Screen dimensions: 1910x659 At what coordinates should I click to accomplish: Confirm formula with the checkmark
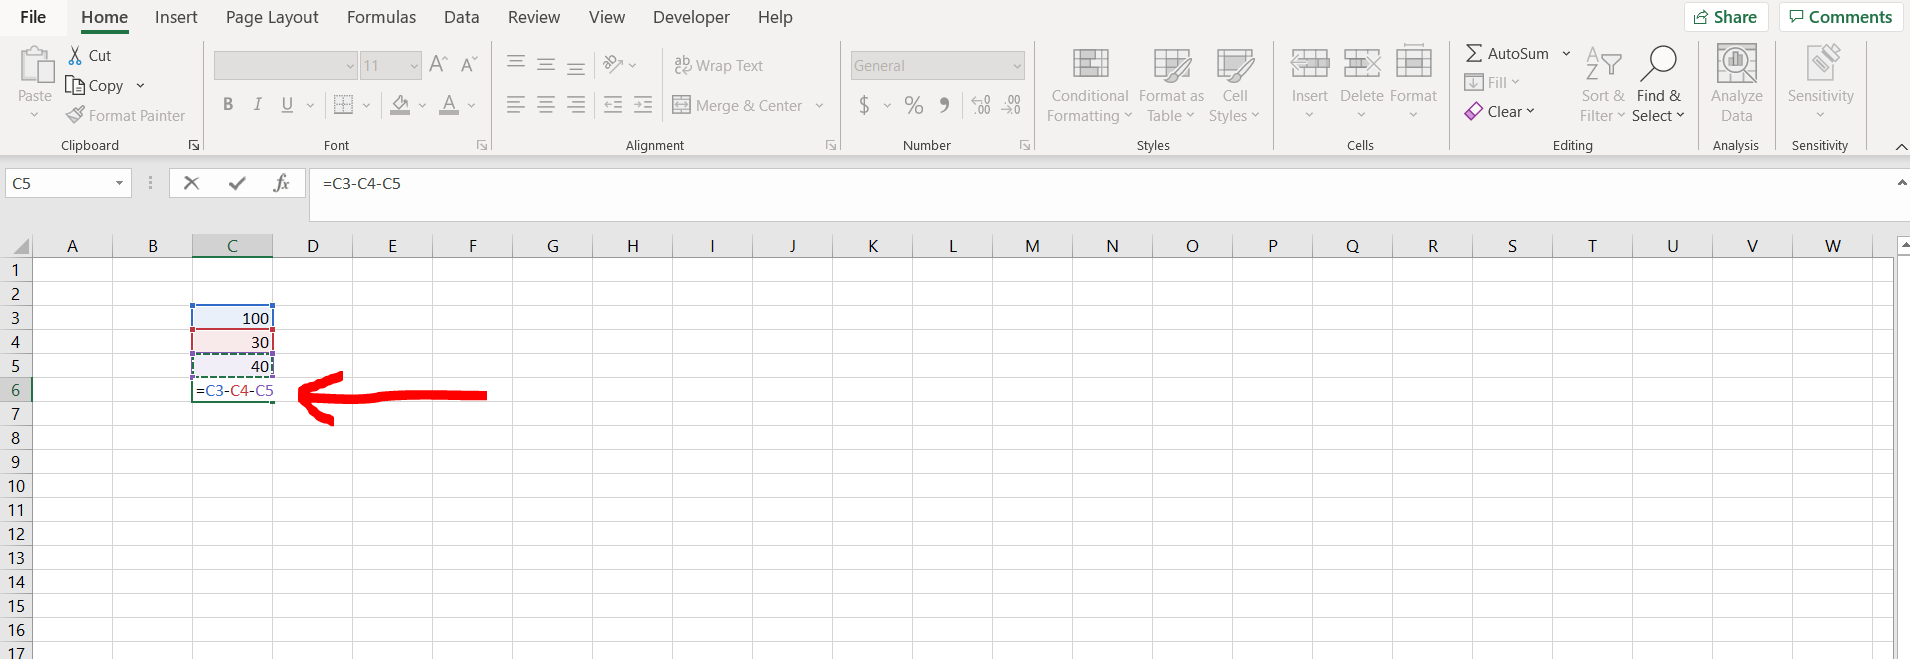(x=237, y=183)
